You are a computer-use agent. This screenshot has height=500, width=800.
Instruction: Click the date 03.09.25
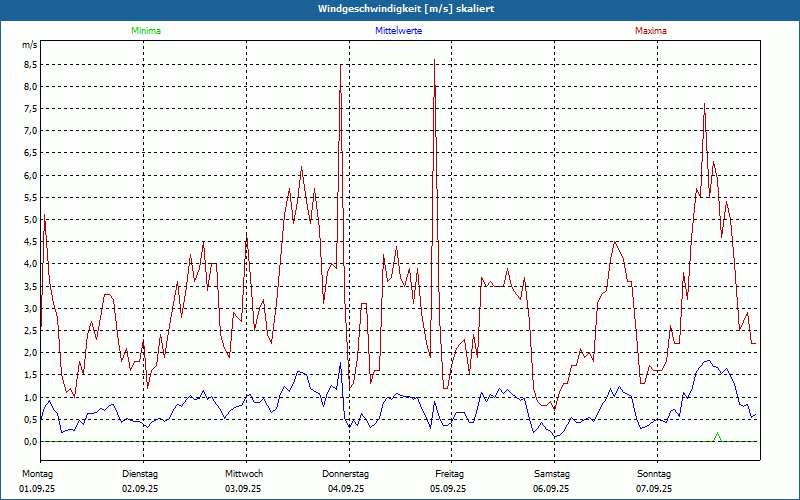(x=243, y=489)
